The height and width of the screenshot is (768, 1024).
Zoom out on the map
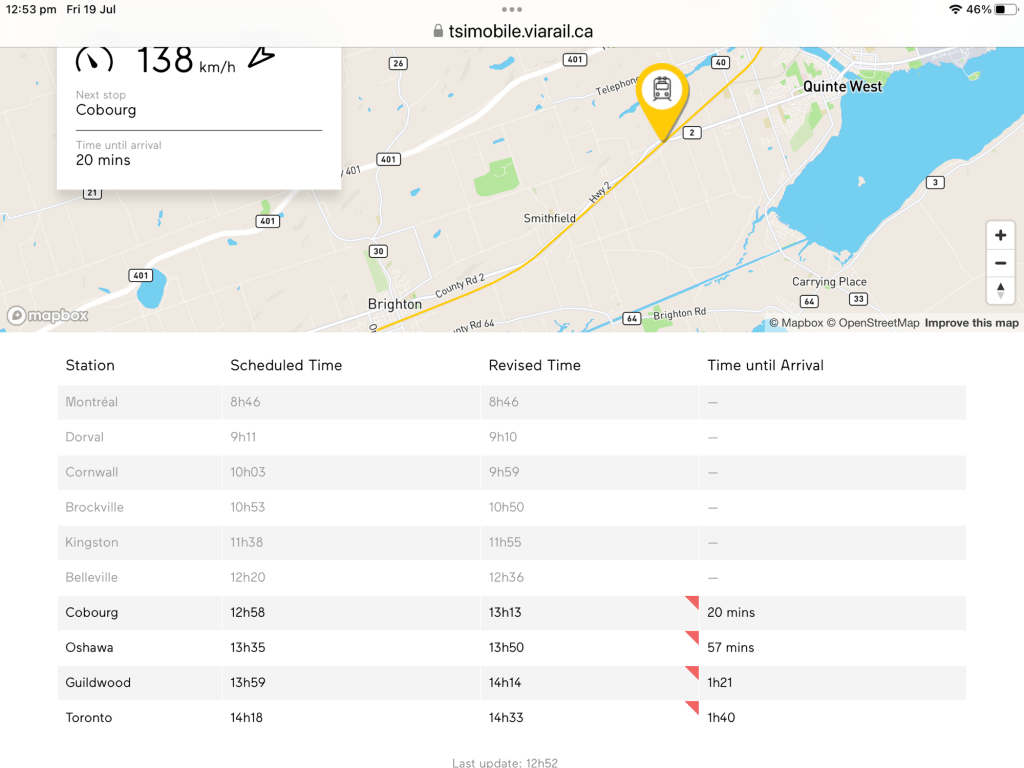point(1000,263)
